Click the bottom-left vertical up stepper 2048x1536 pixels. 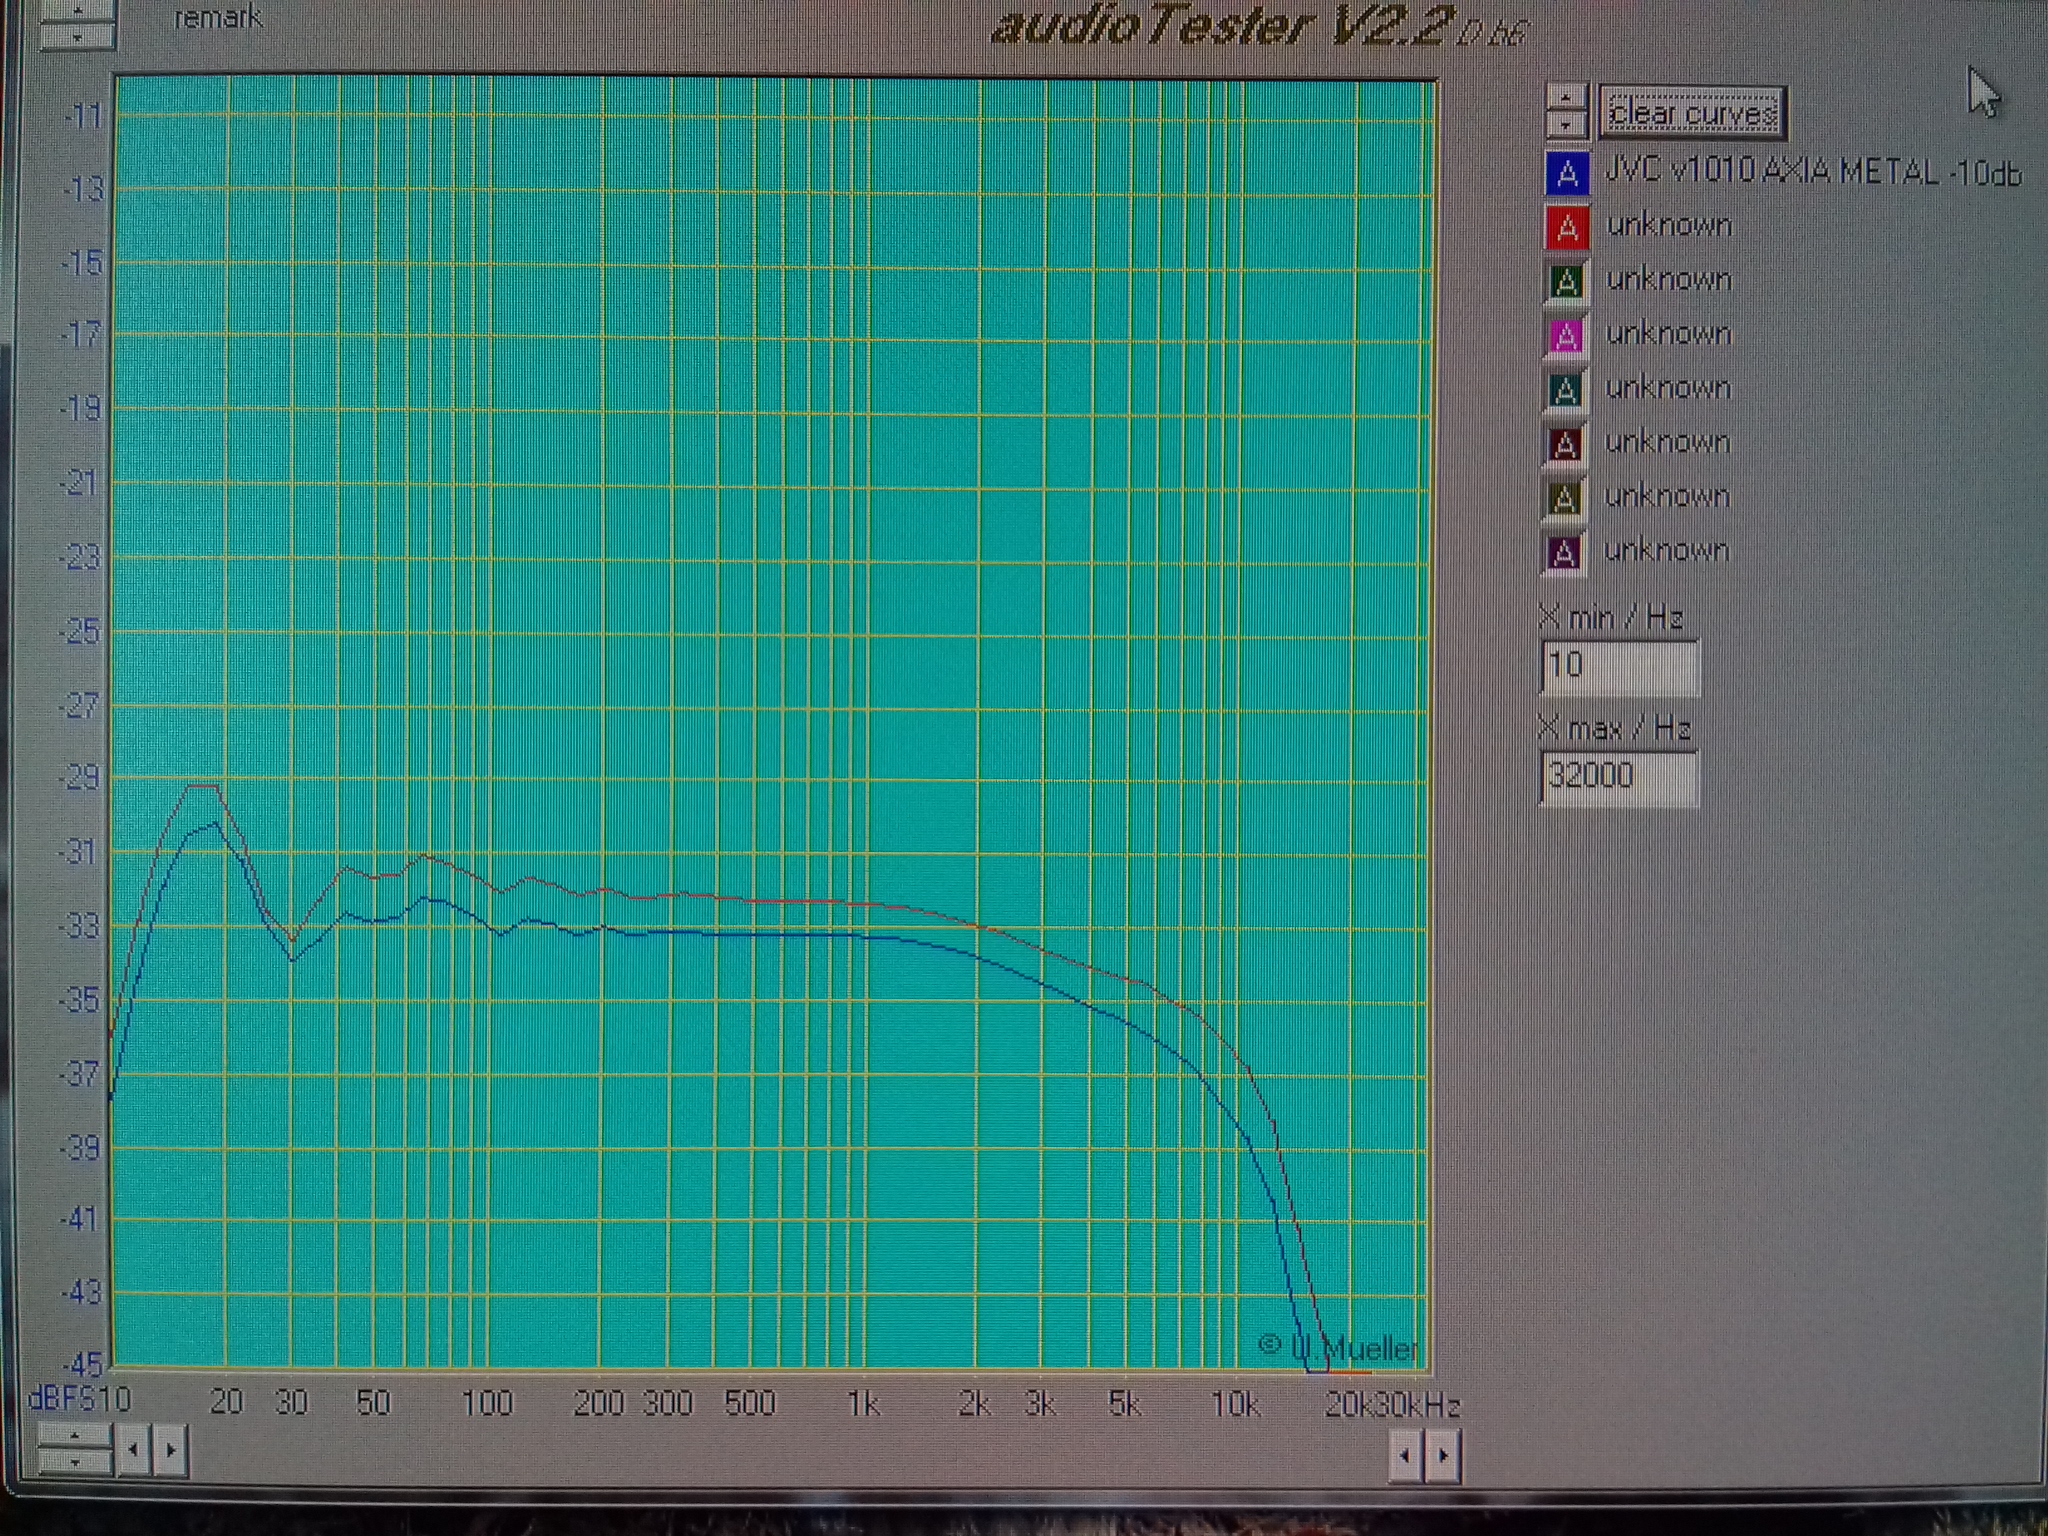tap(75, 1436)
